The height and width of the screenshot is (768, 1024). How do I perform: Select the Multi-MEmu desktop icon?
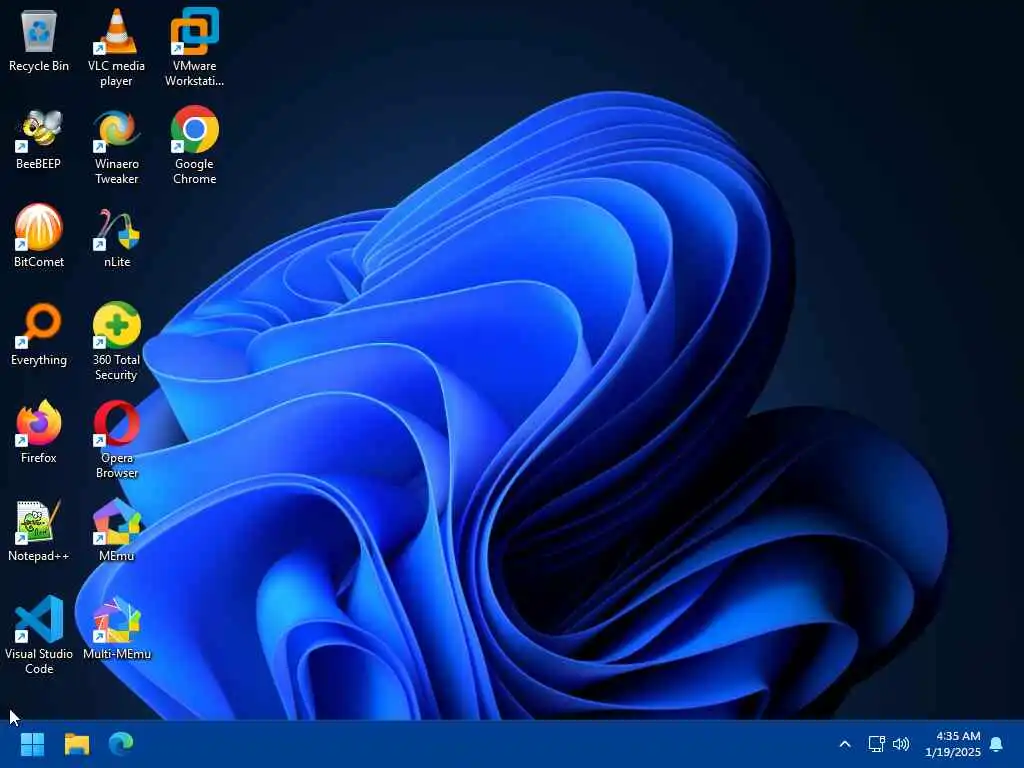(x=116, y=628)
